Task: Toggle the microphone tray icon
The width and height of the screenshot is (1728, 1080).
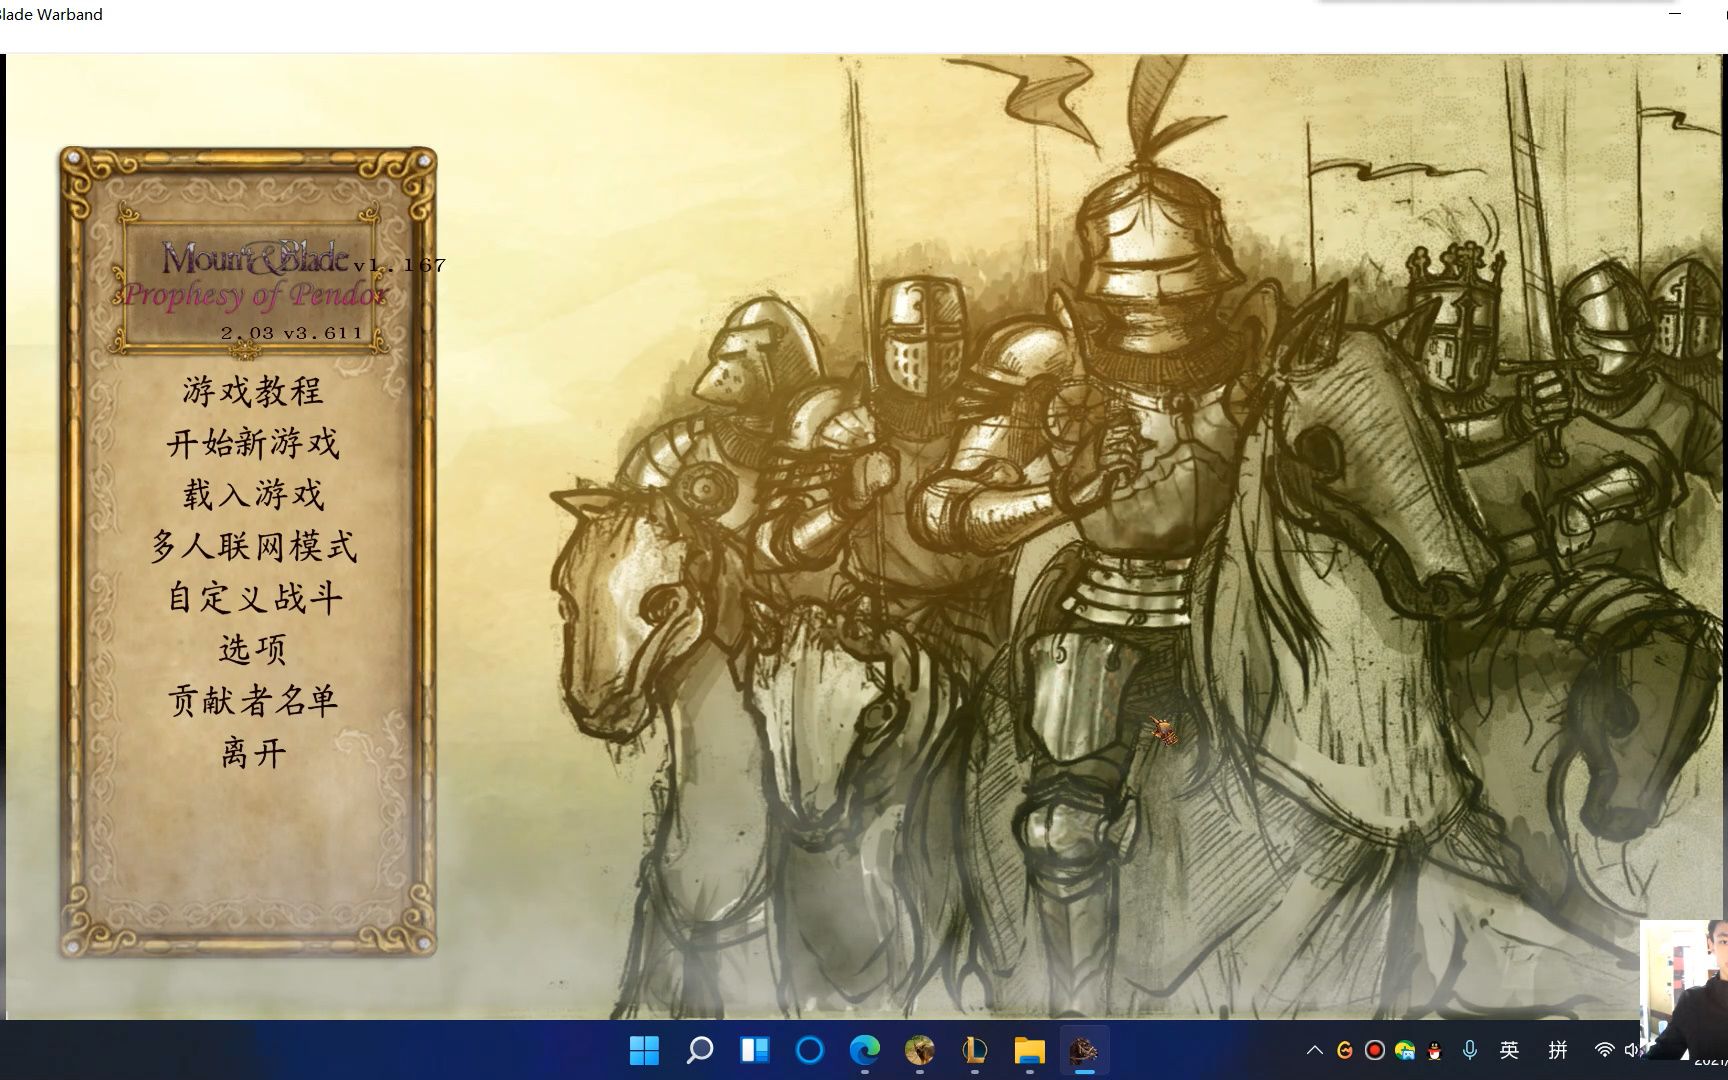Action: [x=1470, y=1050]
